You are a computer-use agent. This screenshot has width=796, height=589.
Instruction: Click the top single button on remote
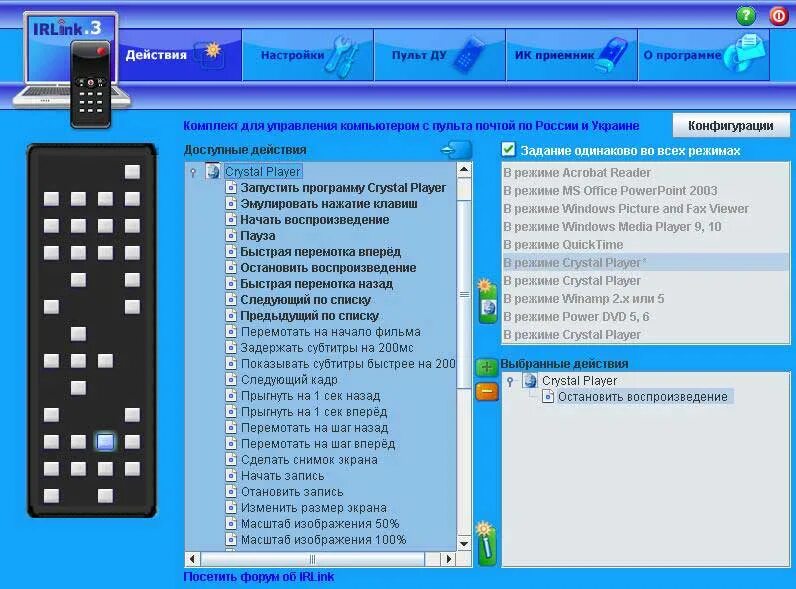pos(132,172)
